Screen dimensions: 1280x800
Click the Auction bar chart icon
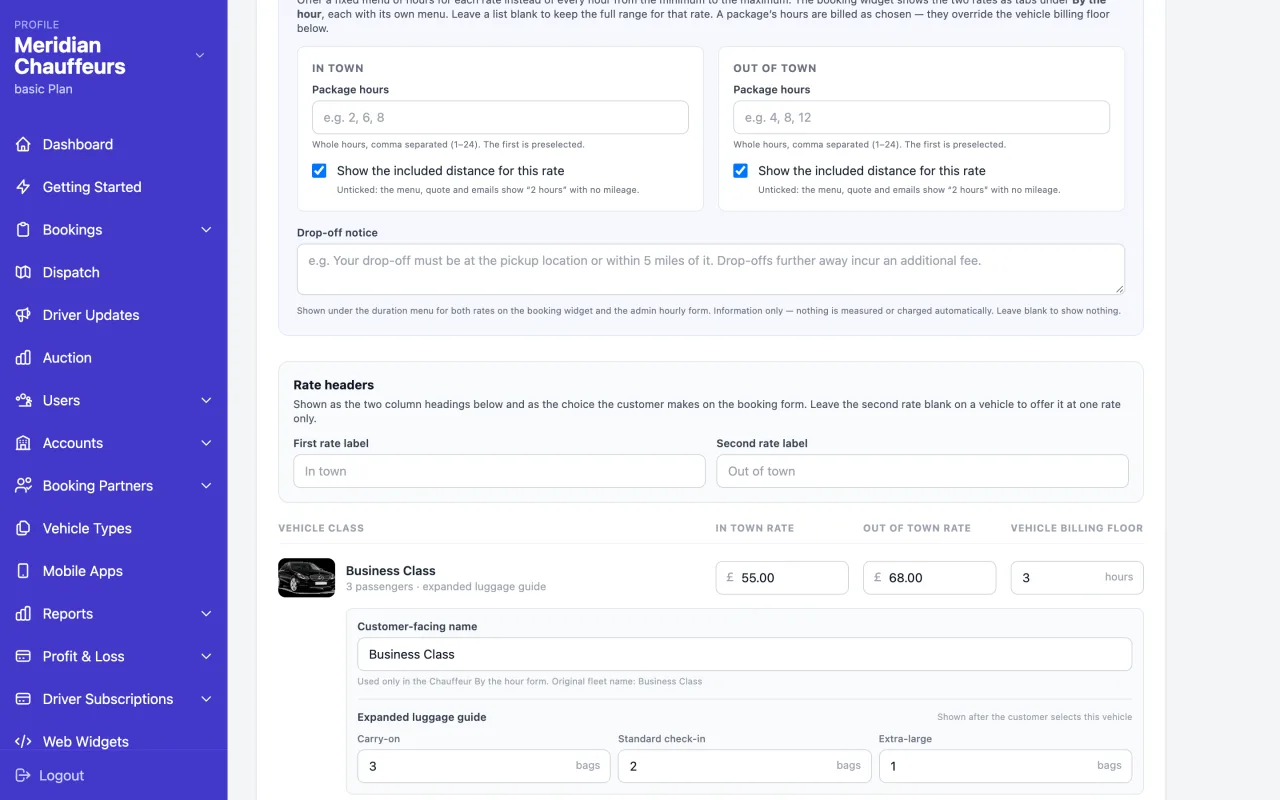click(23, 358)
